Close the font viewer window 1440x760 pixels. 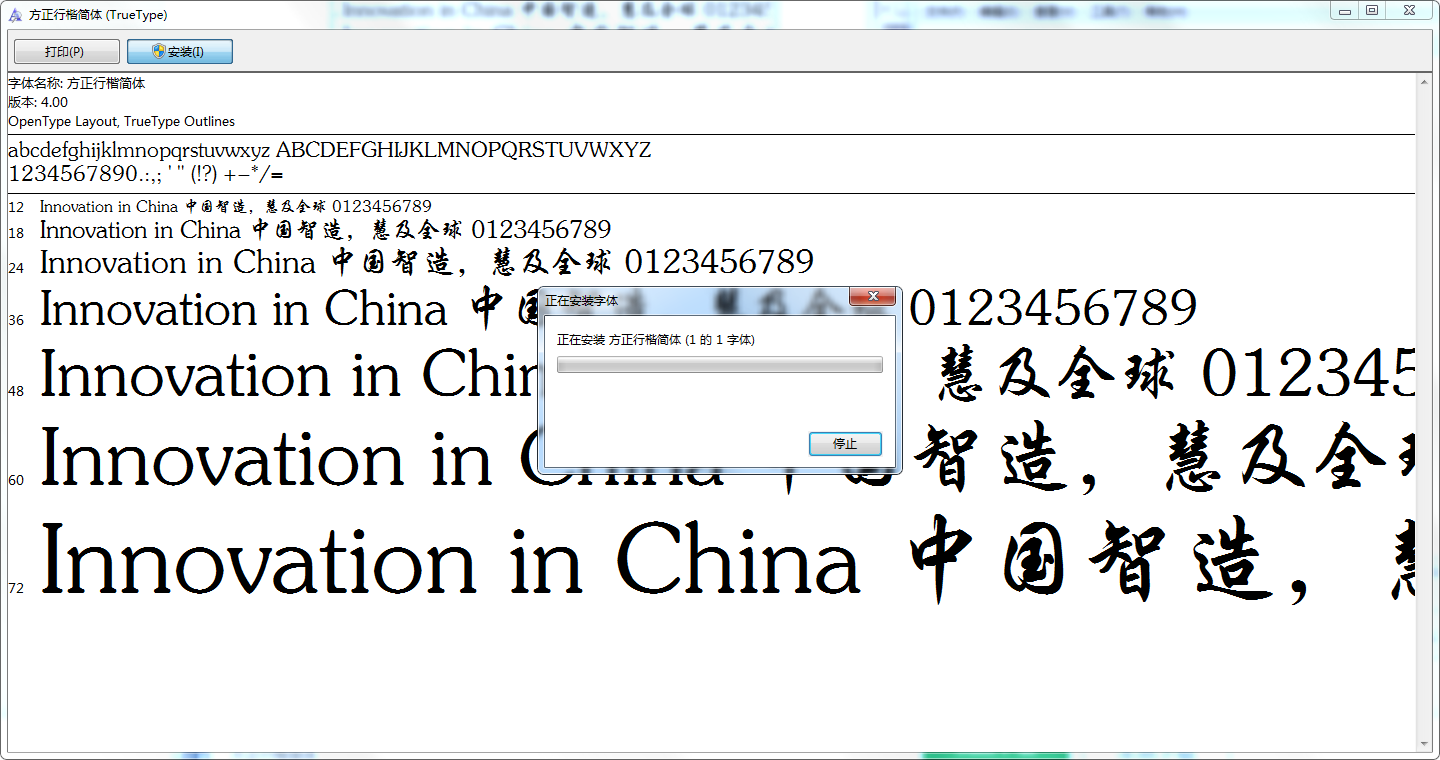[1408, 10]
